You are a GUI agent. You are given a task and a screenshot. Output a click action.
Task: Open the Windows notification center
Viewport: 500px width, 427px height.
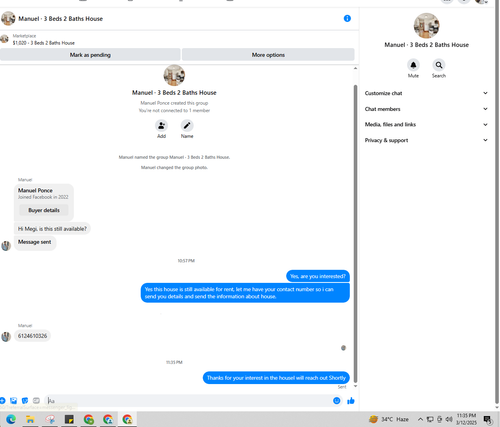(x=488, y=420)
